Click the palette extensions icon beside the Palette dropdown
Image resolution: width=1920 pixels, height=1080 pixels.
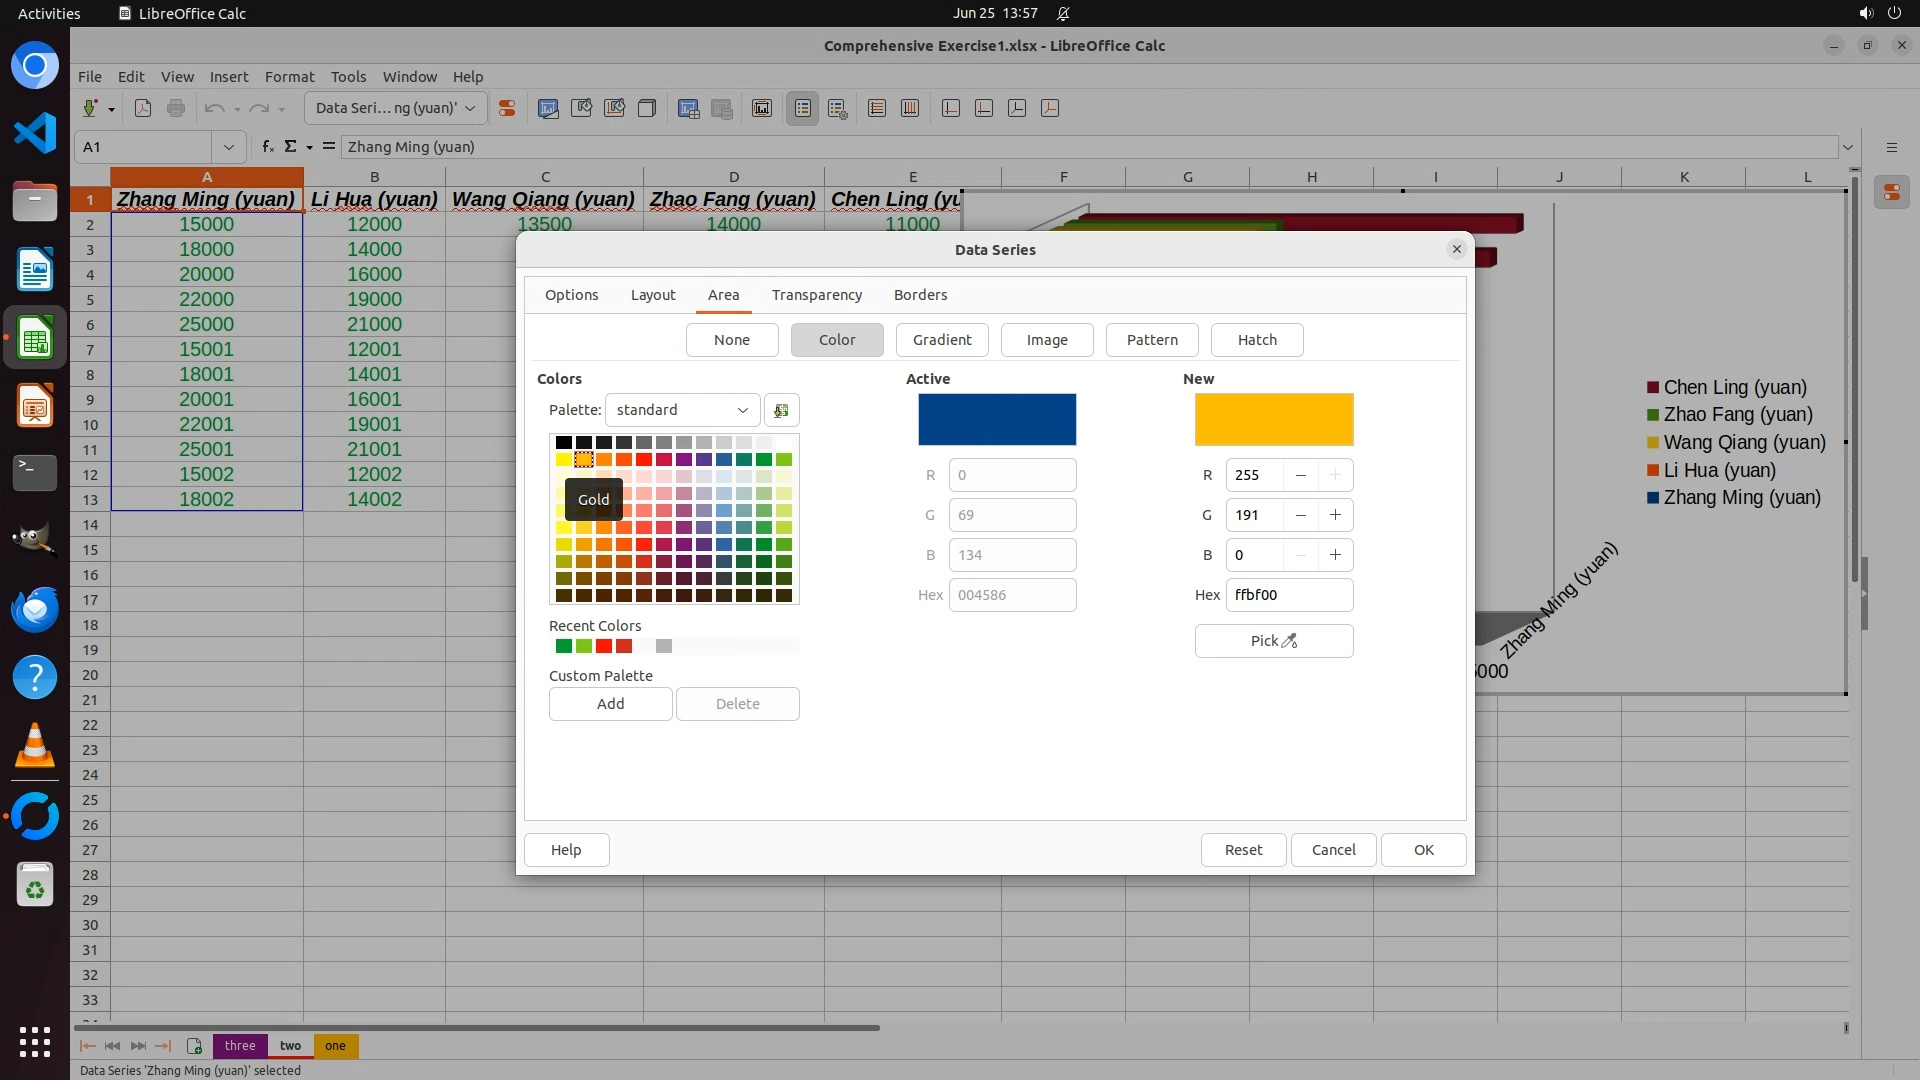pyautogui.click(x=781, y=410)
